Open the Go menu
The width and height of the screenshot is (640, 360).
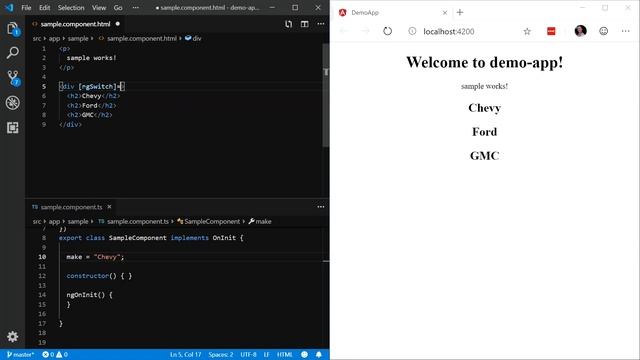coord(118,8)
